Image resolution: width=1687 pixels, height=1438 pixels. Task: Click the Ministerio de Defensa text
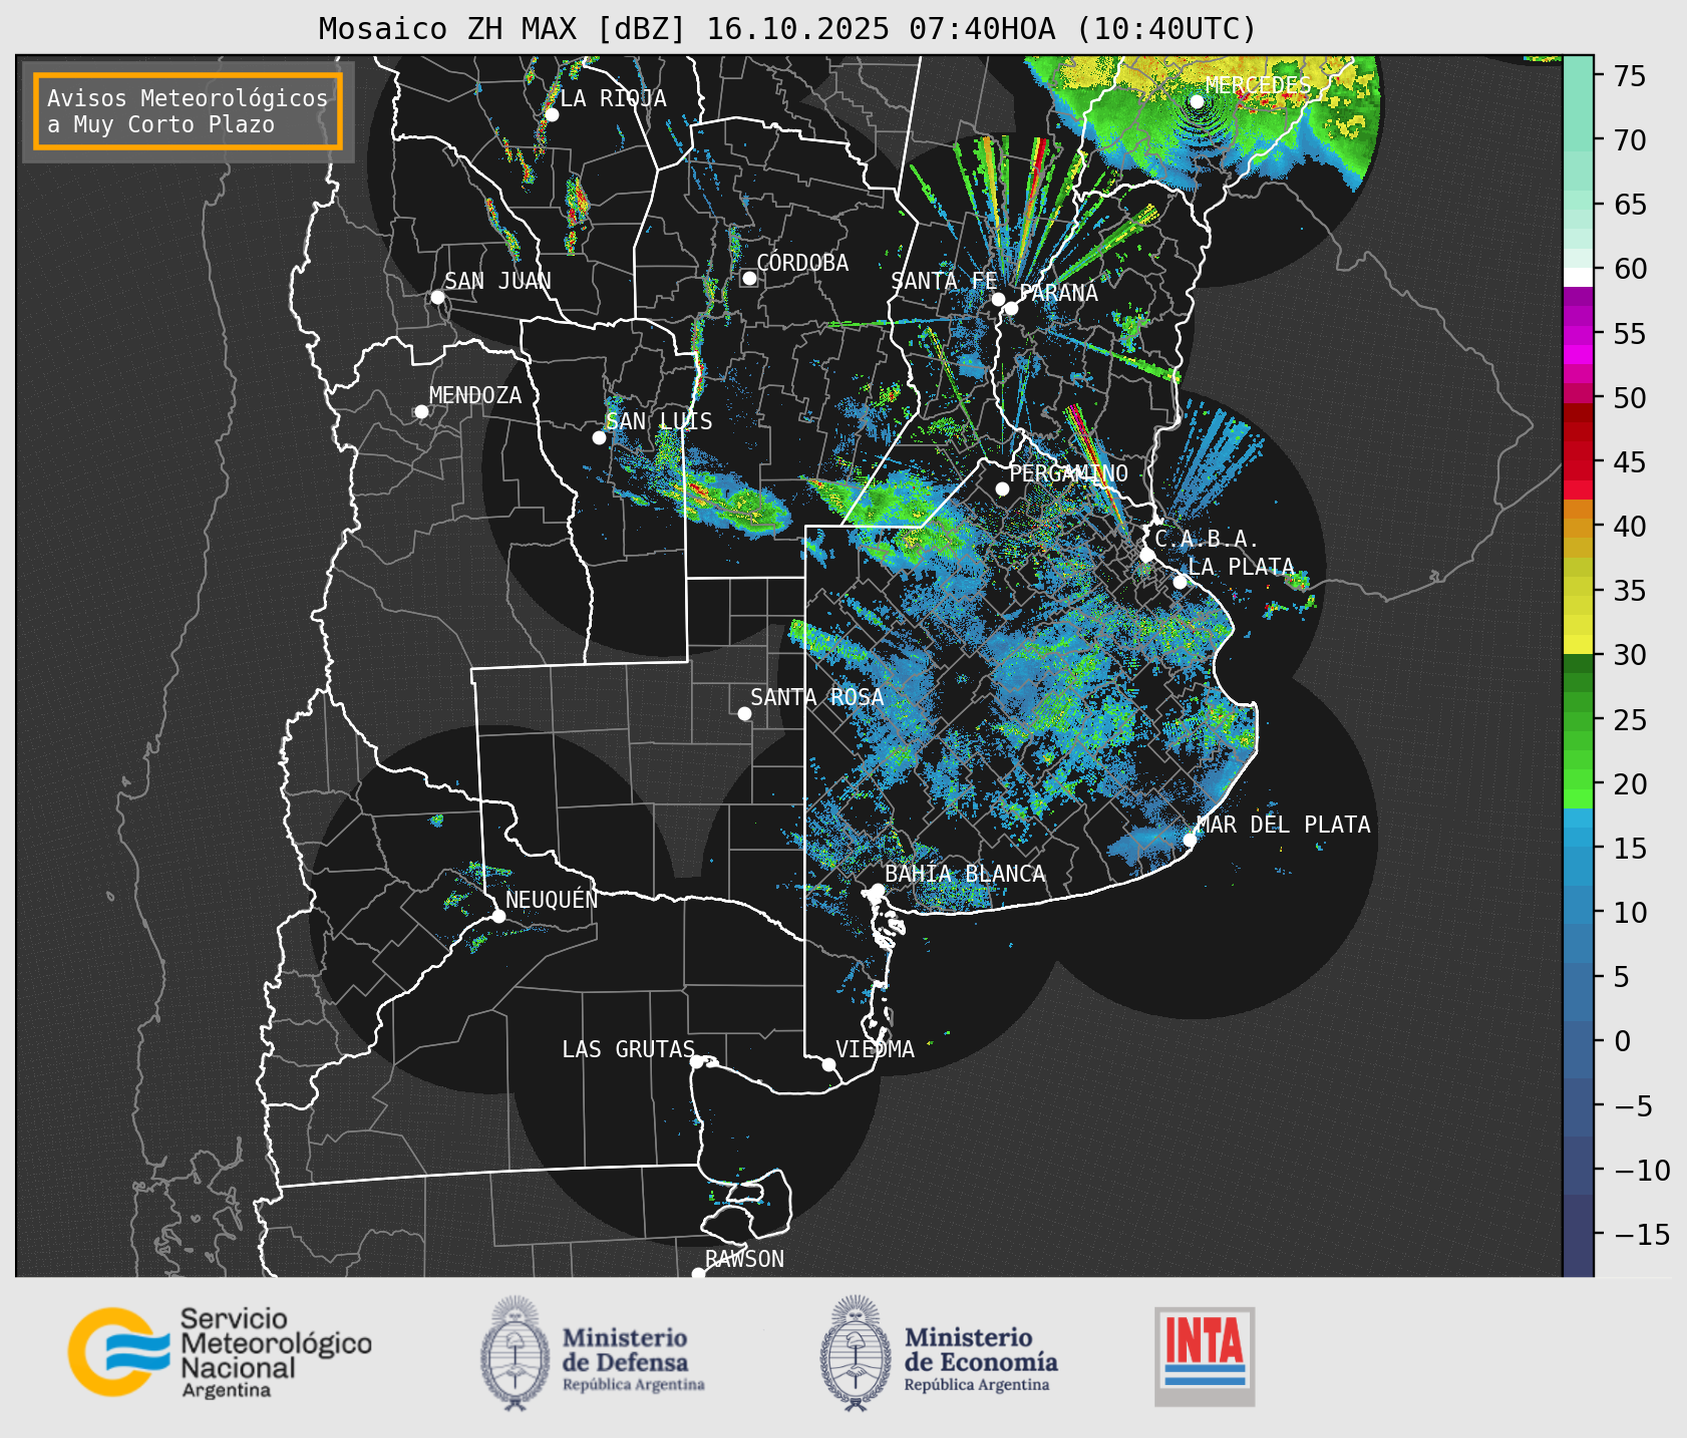[x=633, y=1361]
